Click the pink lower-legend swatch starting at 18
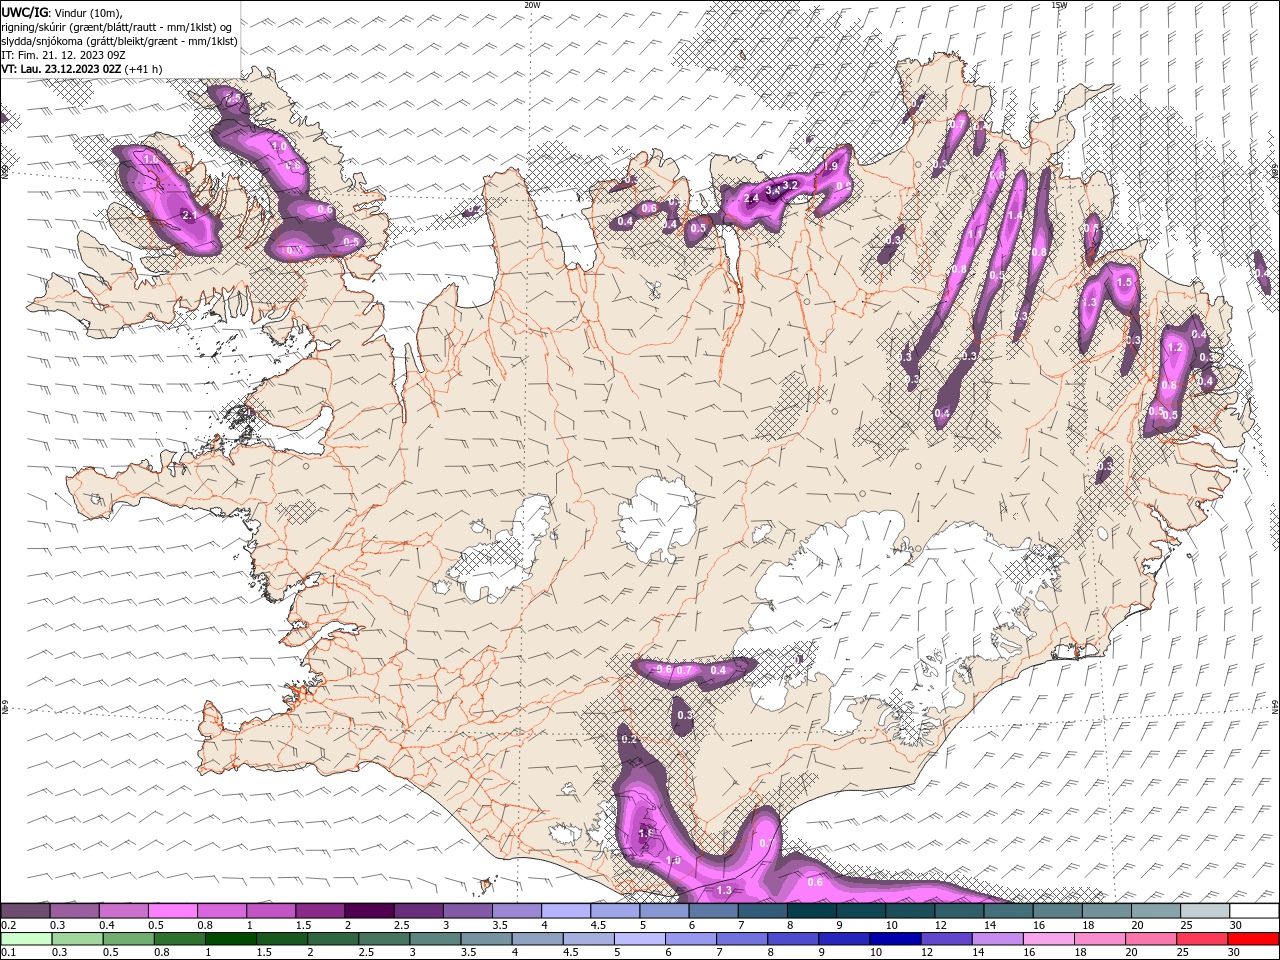 click(1098, 939)
